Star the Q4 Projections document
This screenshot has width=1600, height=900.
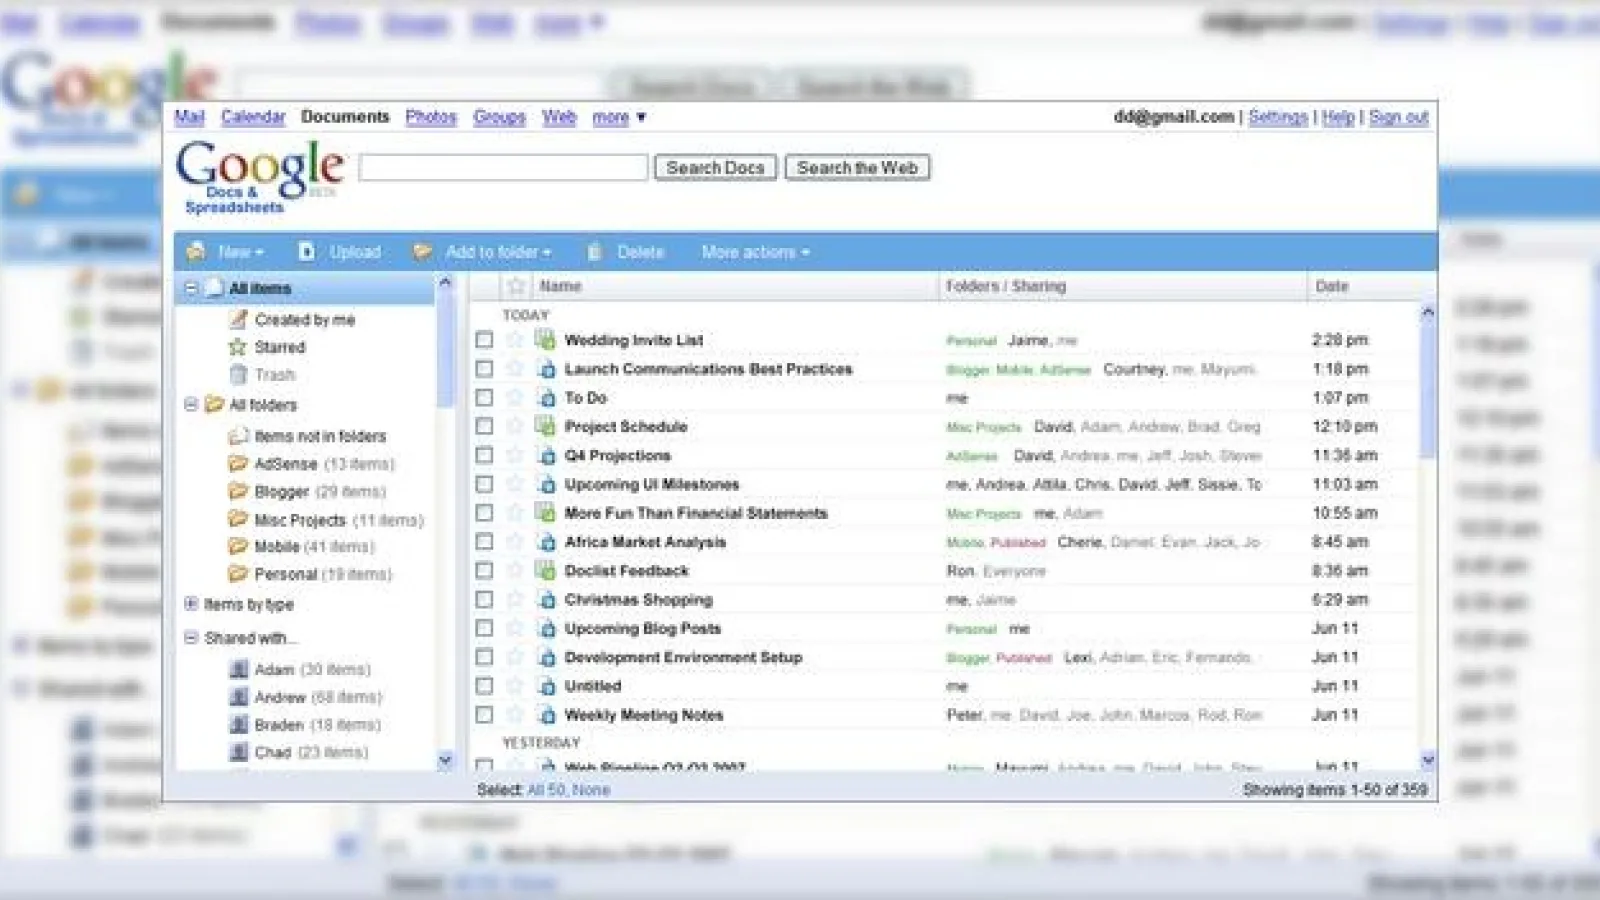(515, 456)
